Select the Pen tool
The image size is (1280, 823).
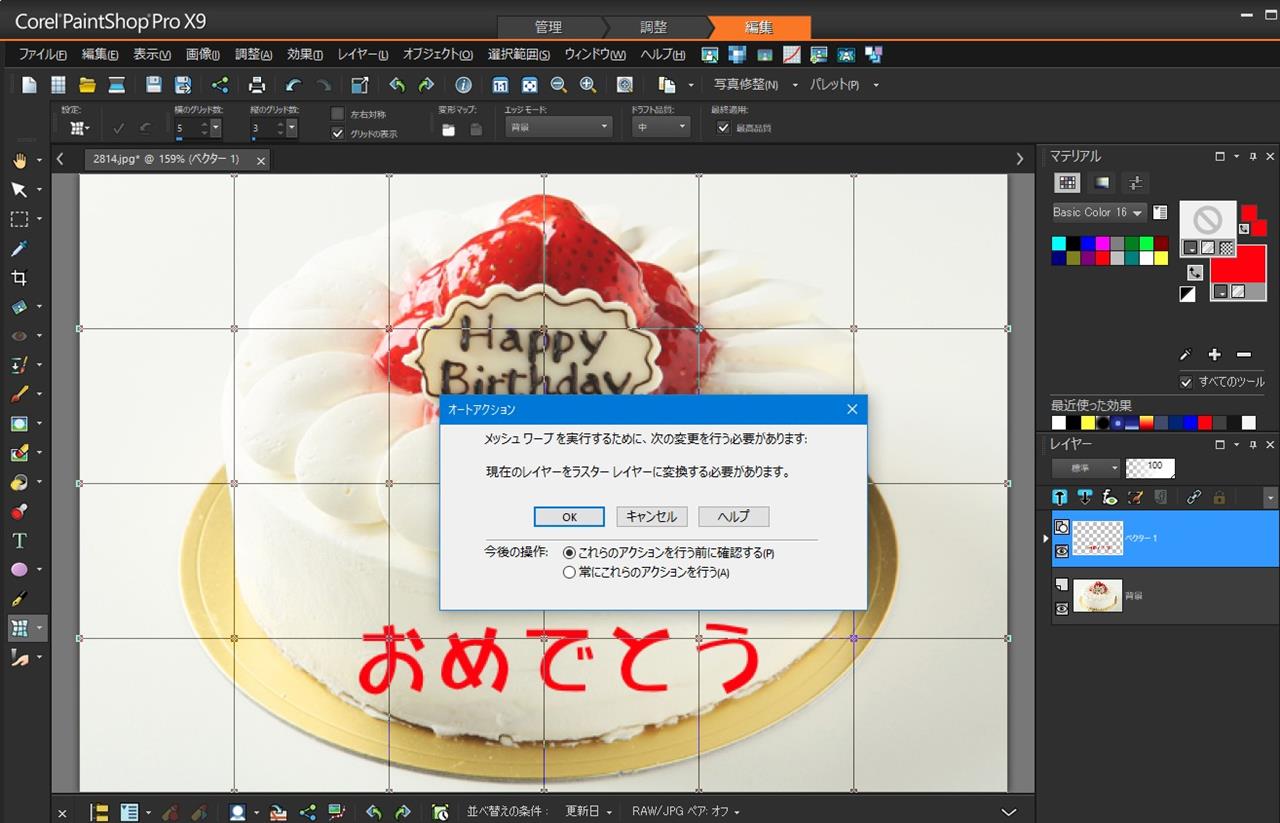click(x=19, y=599)
